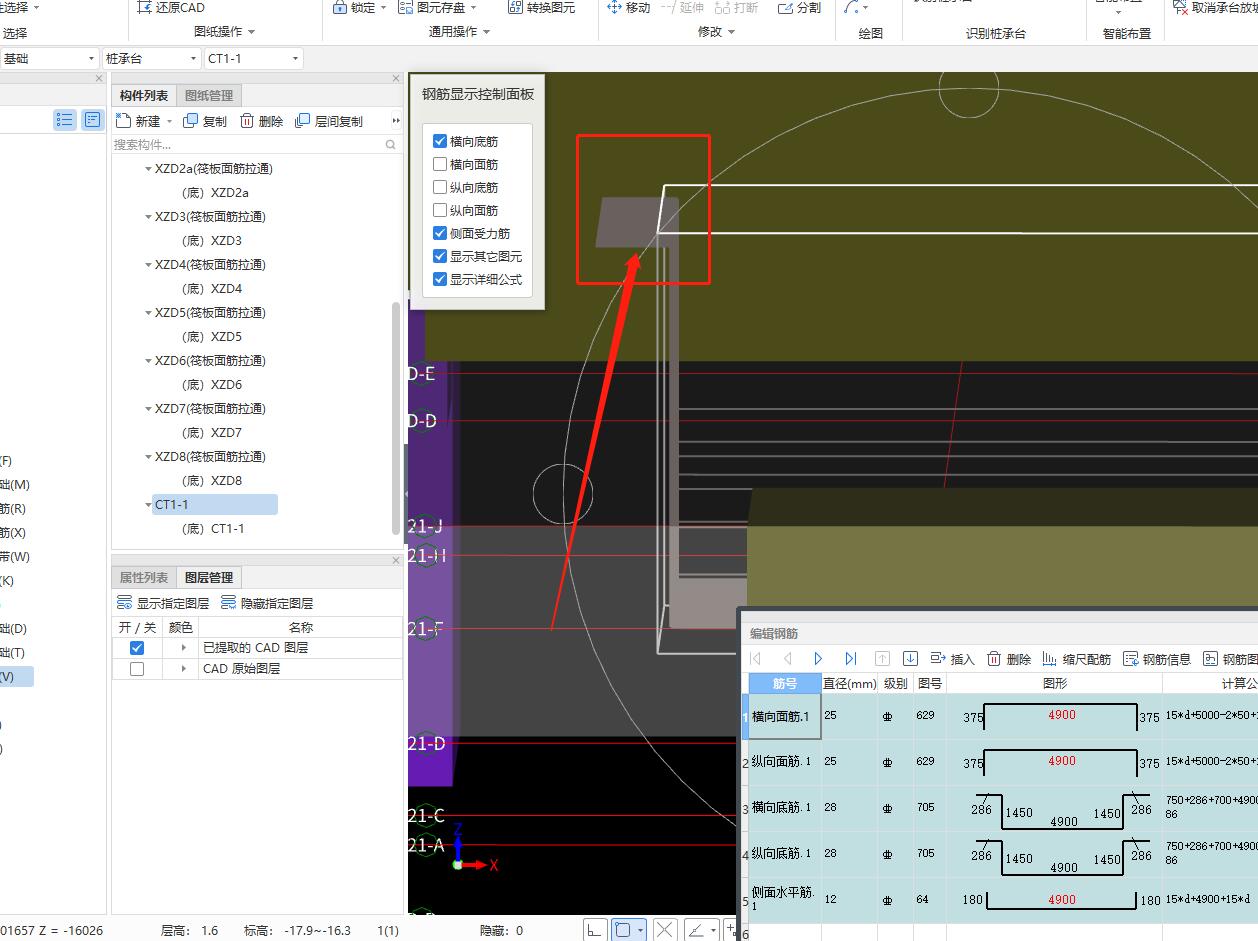Click the search magnifier in 搜索构件
Screen dimensions: 1258x941
coord(391,145)
